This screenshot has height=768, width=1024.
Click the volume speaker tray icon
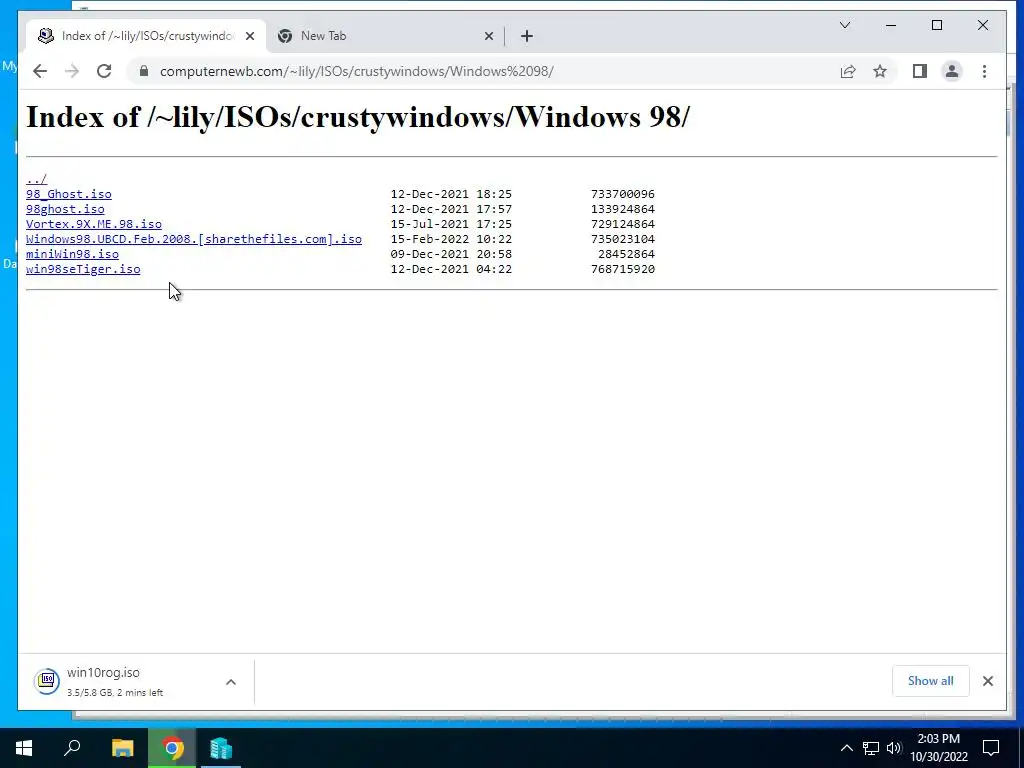click(x=894, y=748)
